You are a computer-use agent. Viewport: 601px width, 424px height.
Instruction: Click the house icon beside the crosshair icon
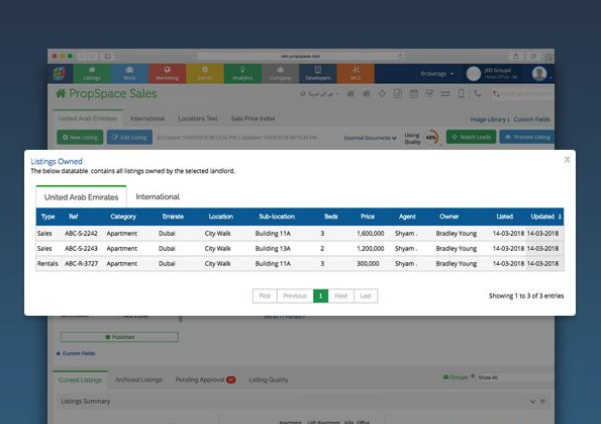(366, 94)
